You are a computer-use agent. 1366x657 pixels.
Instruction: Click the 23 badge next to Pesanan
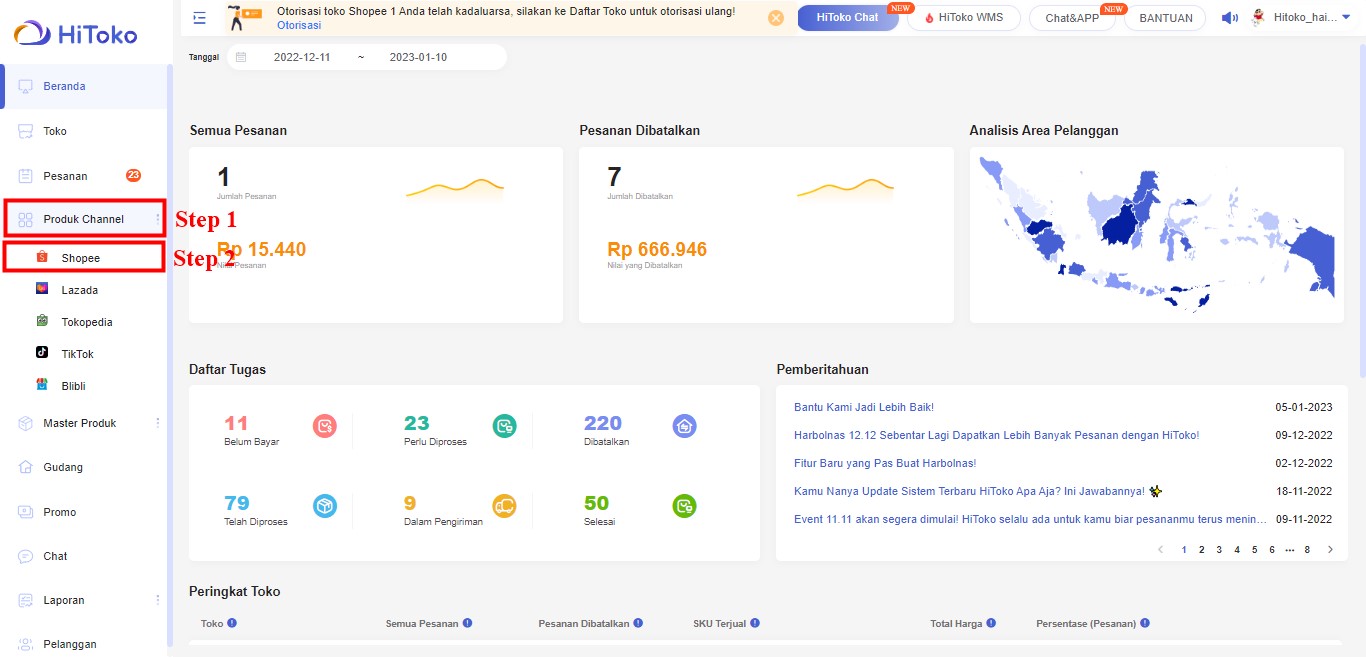133,175
